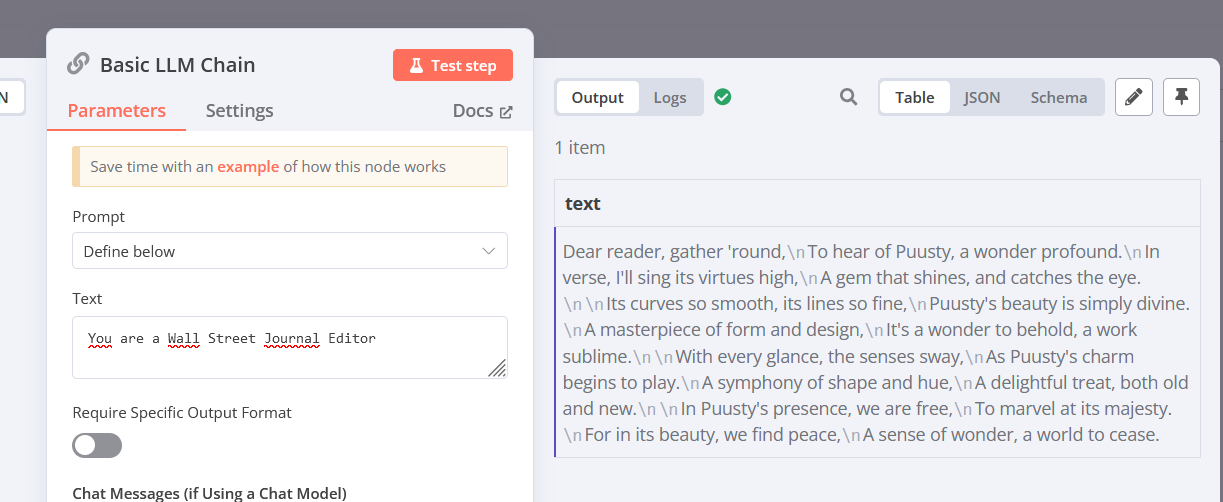Screen dimensions: 1223x502
Task: Click the chain link node icon
Action: point(78,64)
